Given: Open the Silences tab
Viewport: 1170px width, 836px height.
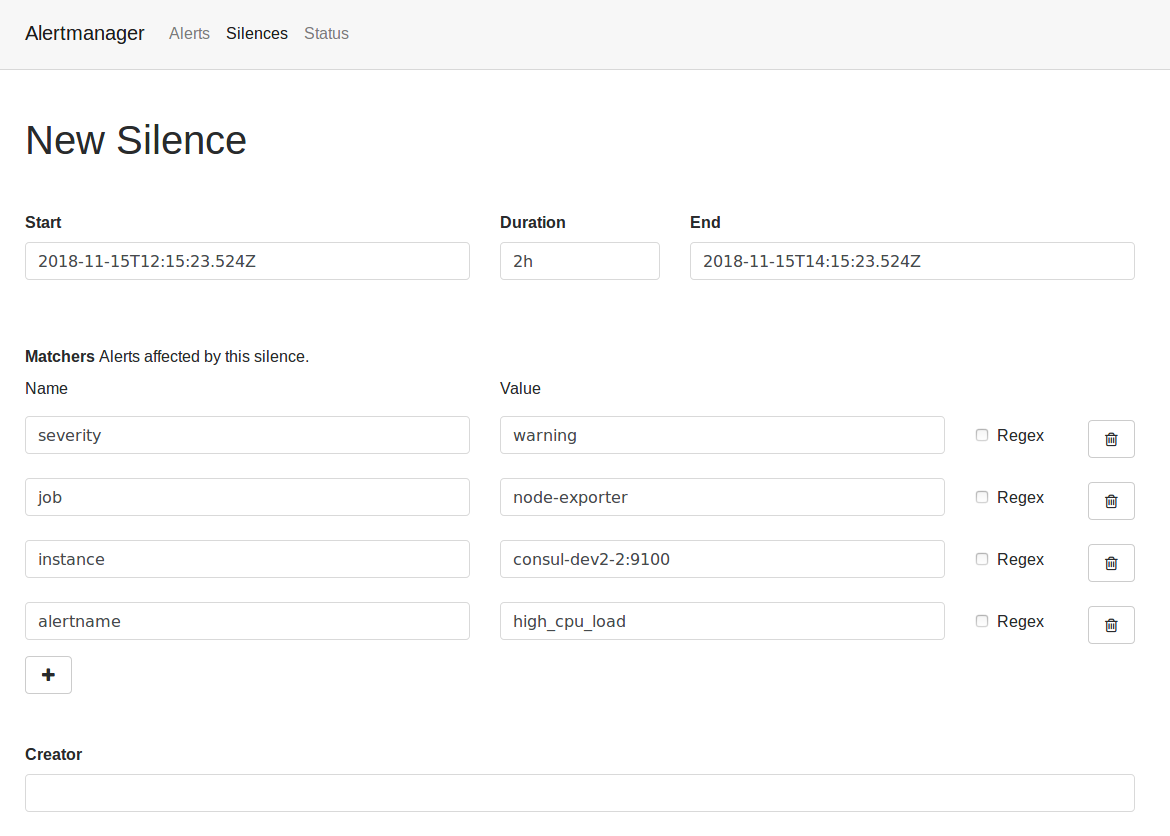Looking at the screenshot, I should (257, 34).
